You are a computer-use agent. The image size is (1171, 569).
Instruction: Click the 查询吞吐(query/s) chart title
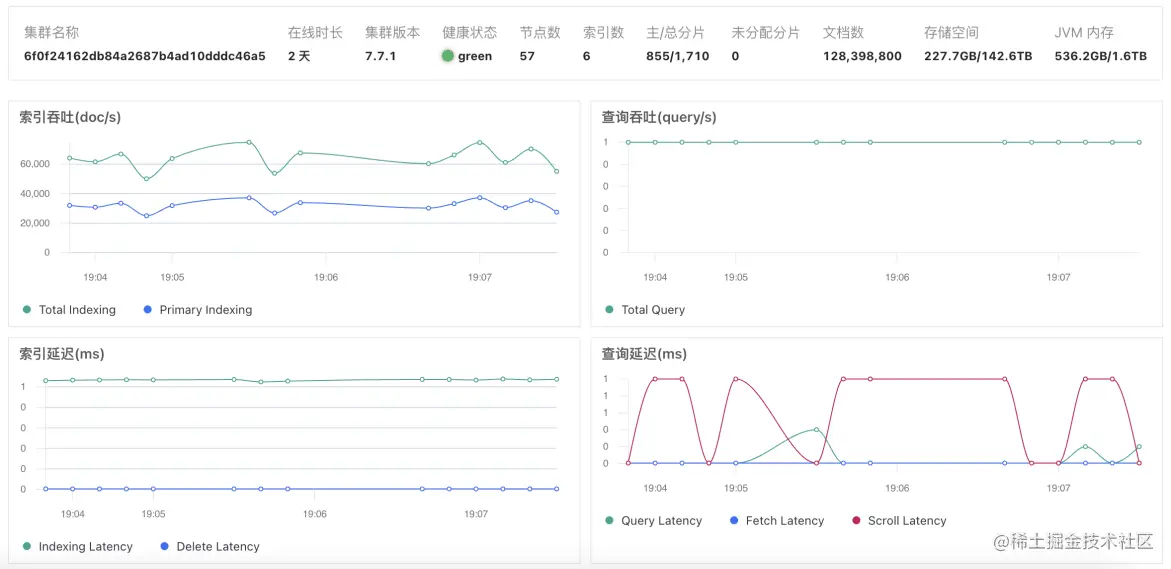click(x=659, y=117)
